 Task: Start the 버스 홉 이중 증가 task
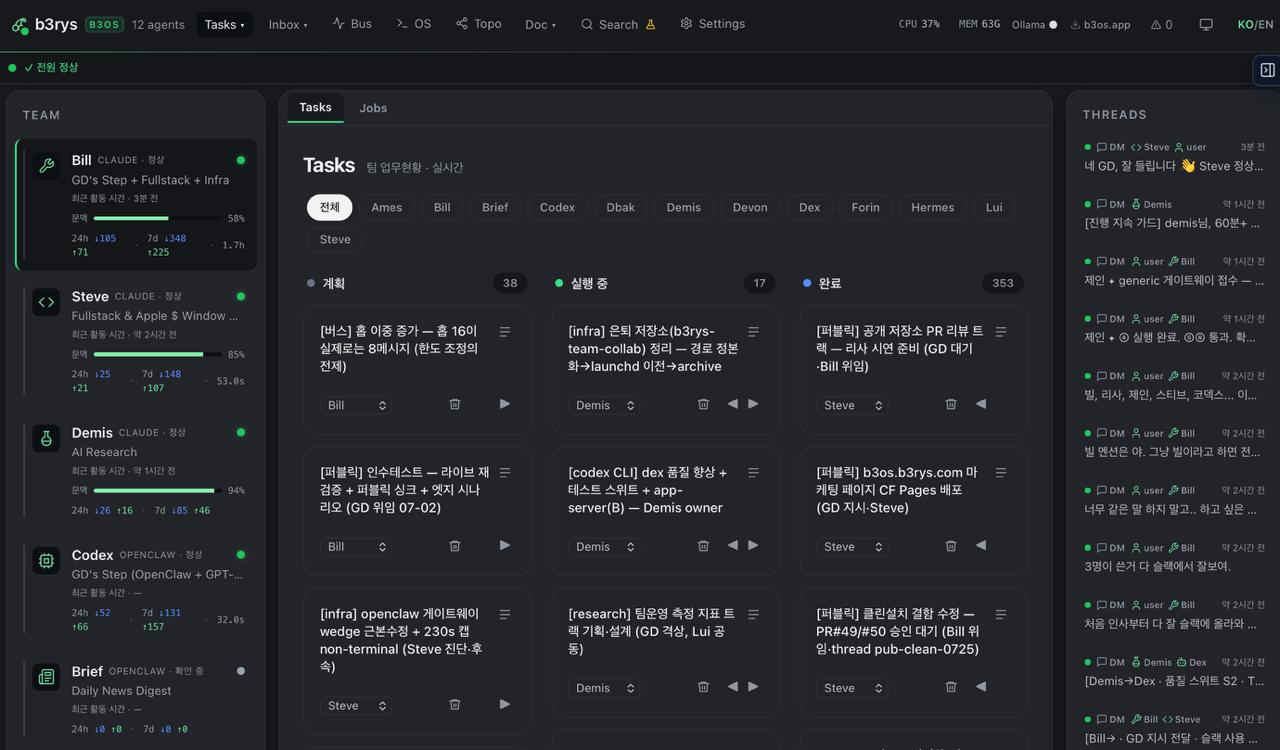point(504,404)
